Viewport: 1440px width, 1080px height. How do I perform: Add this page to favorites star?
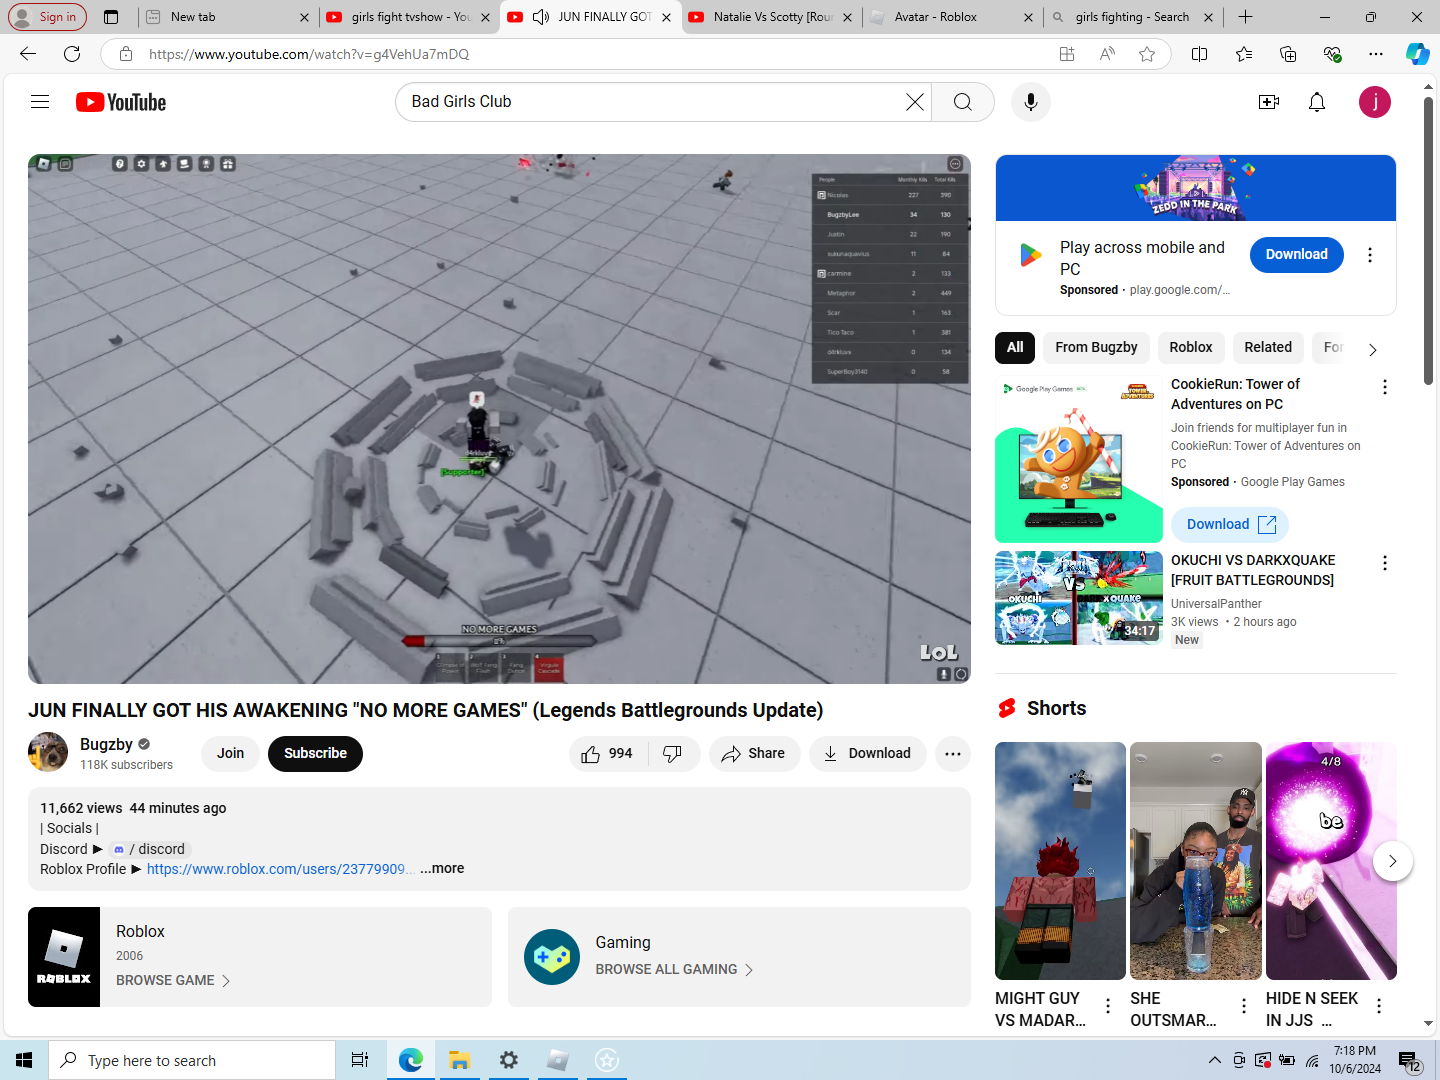(1147, 54)
